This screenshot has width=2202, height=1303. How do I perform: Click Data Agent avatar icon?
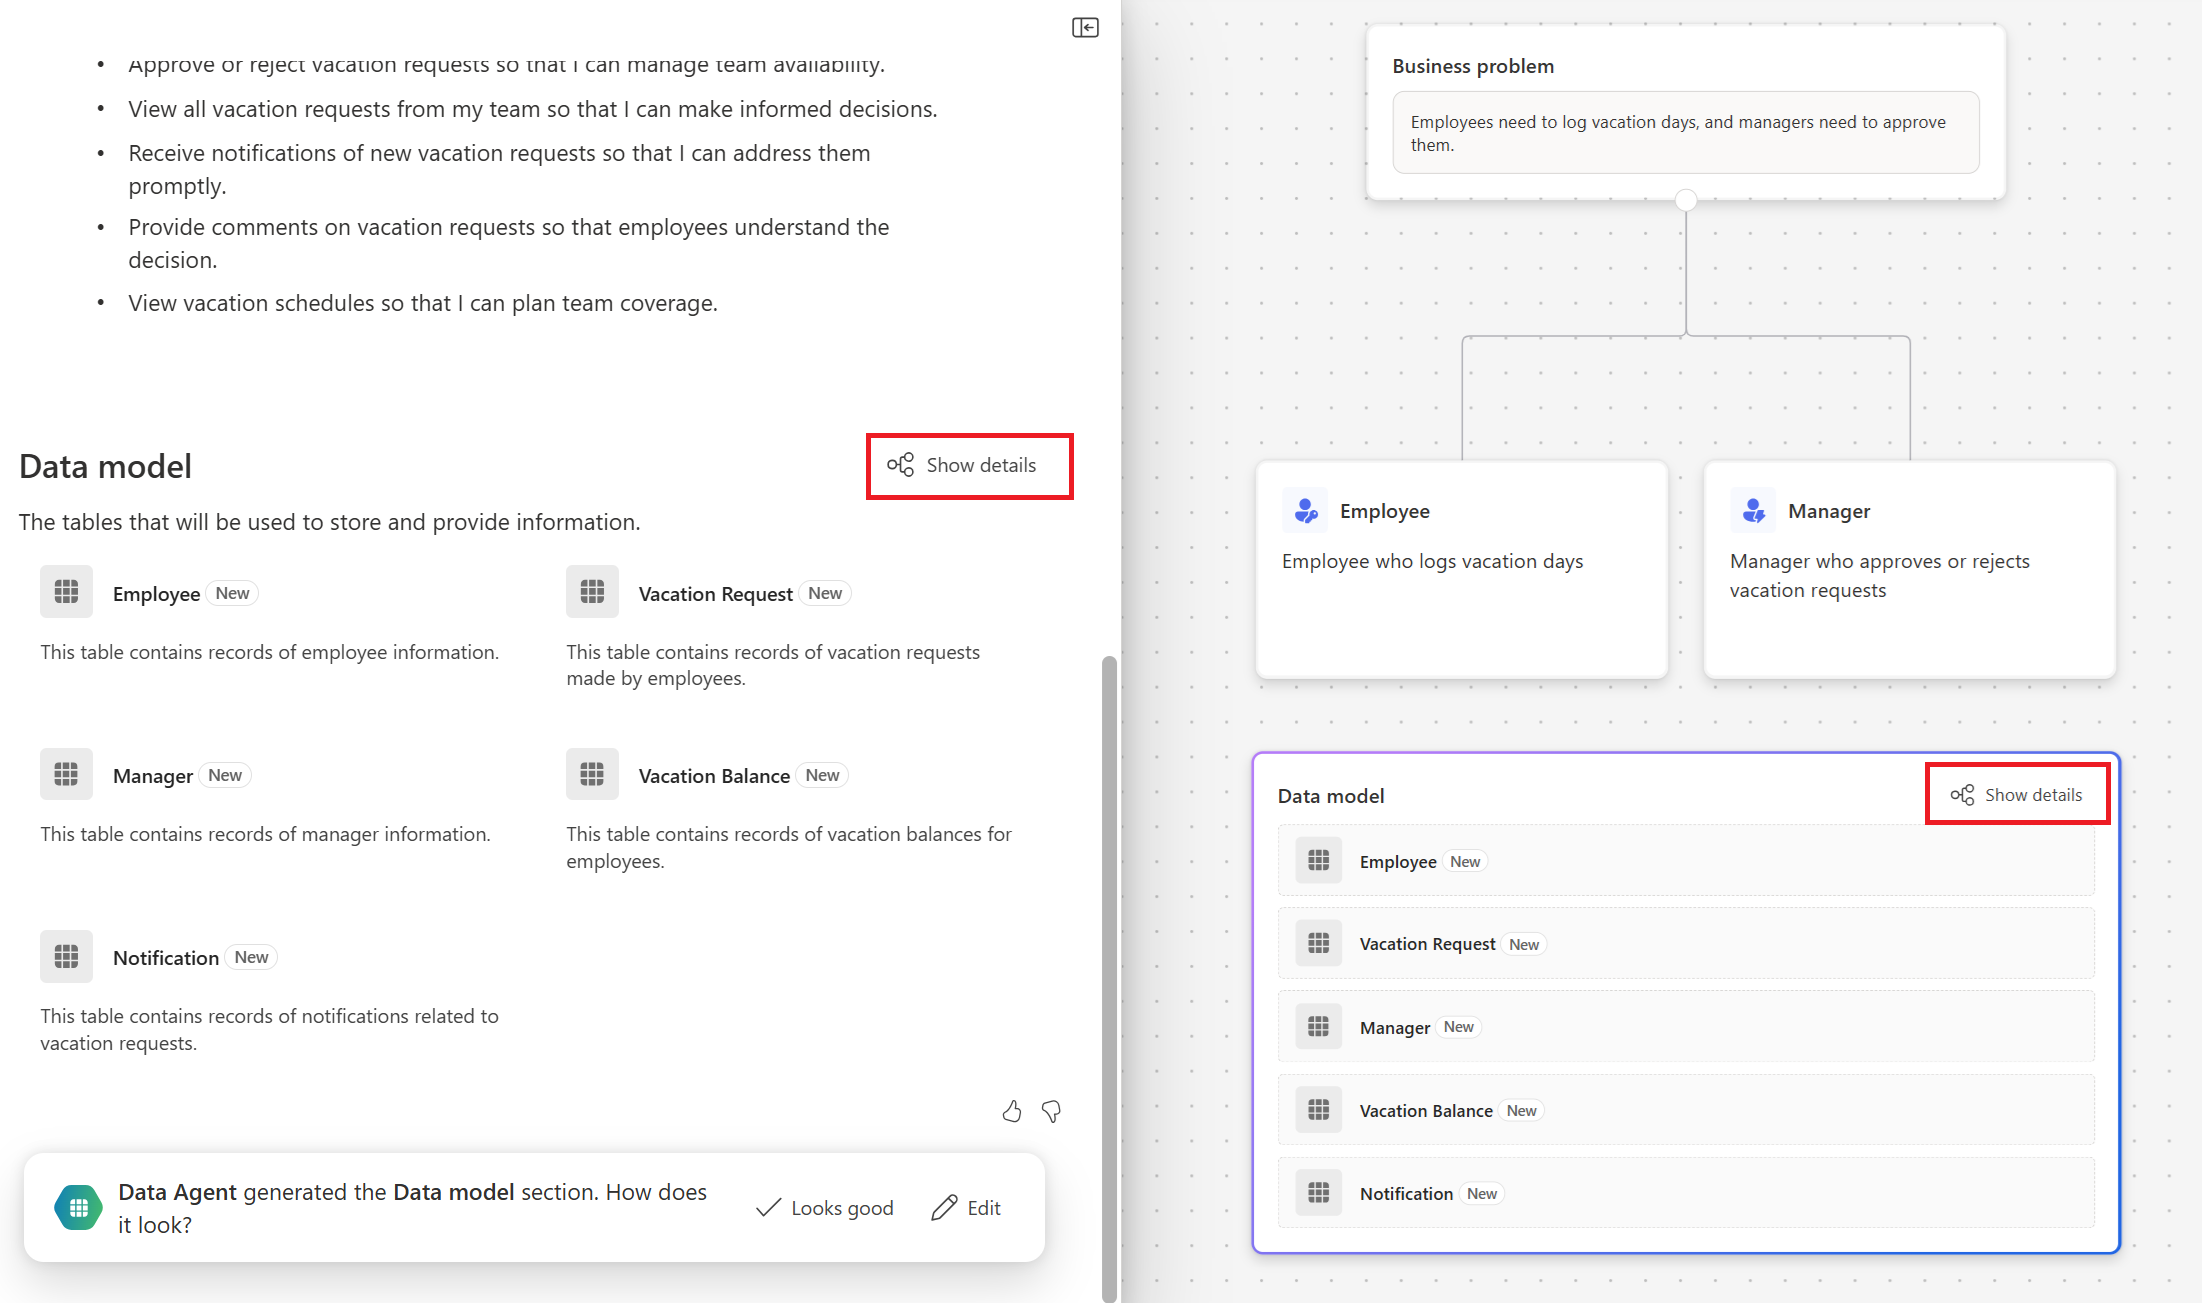point(78,1207)
